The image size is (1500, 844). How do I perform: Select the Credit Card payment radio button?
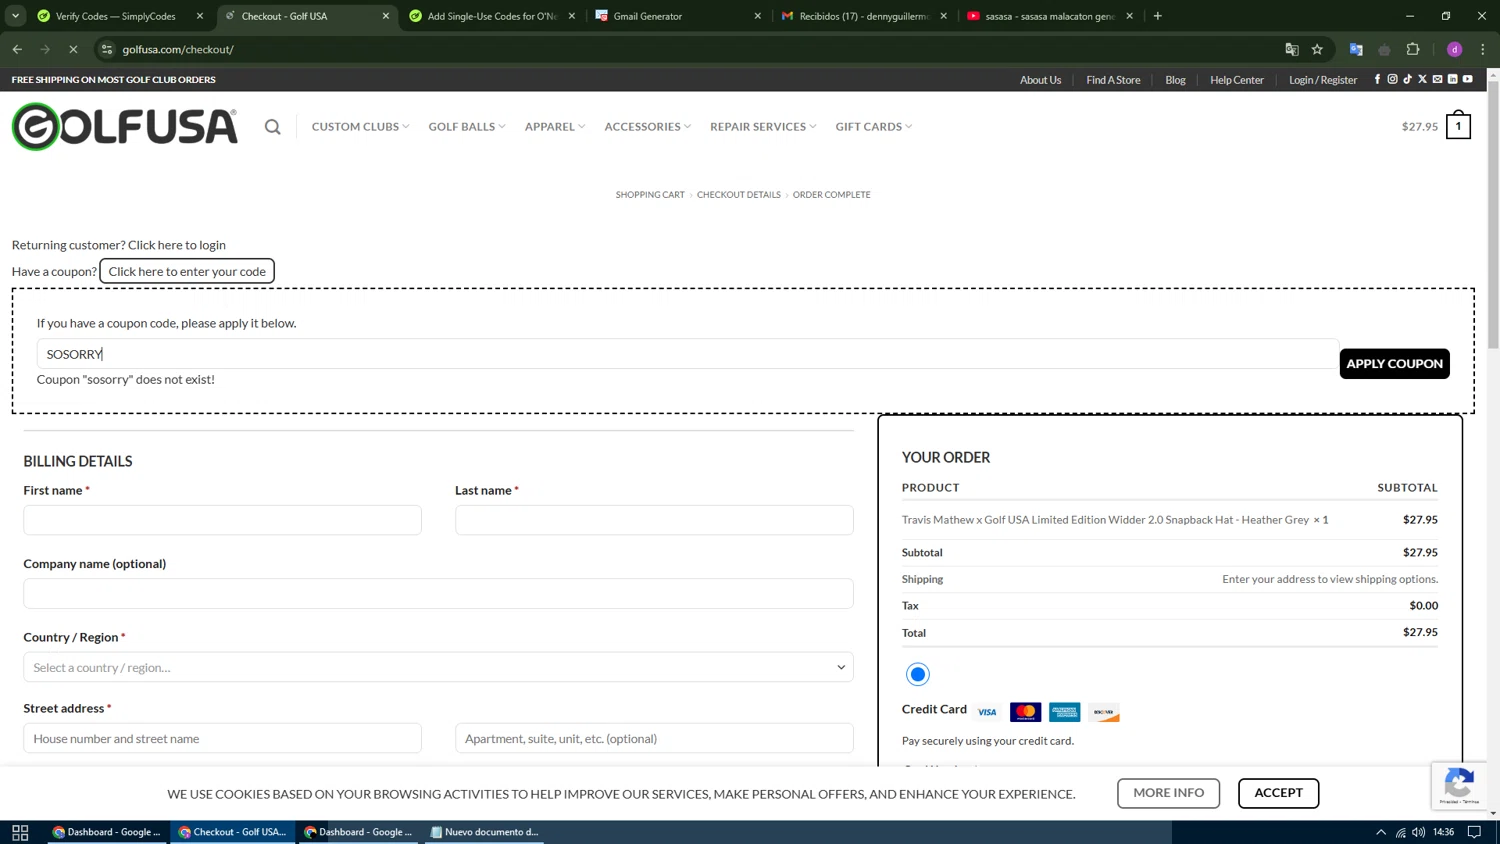click(917, 674)
